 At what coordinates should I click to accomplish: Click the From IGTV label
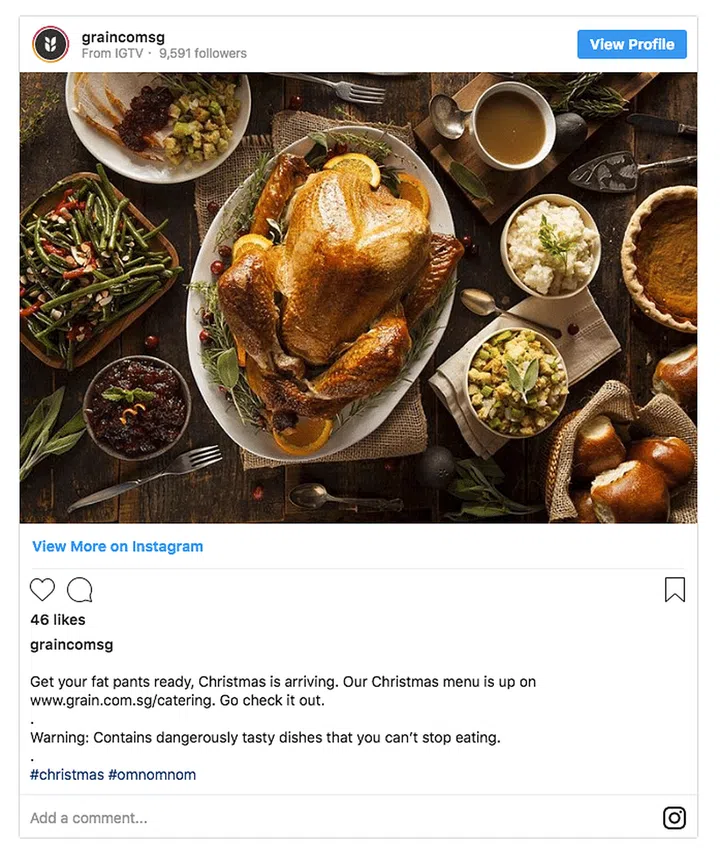110,54
